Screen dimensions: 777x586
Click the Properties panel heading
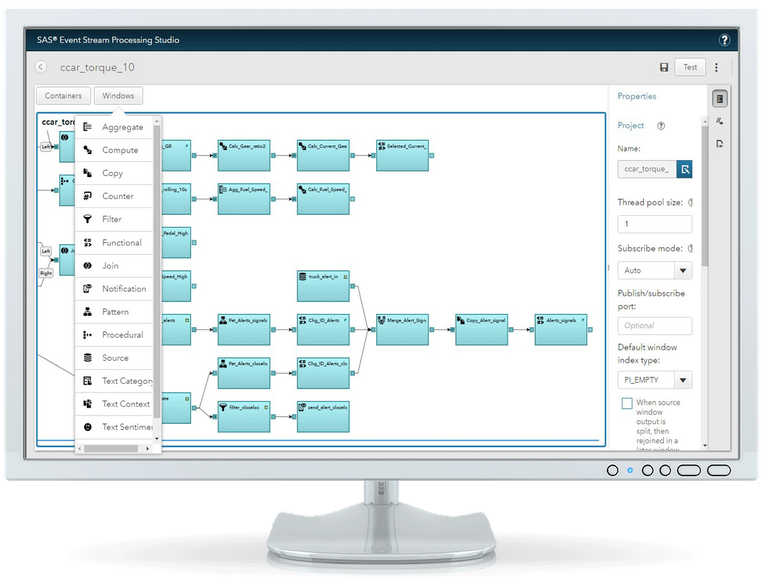pos(636,97)
